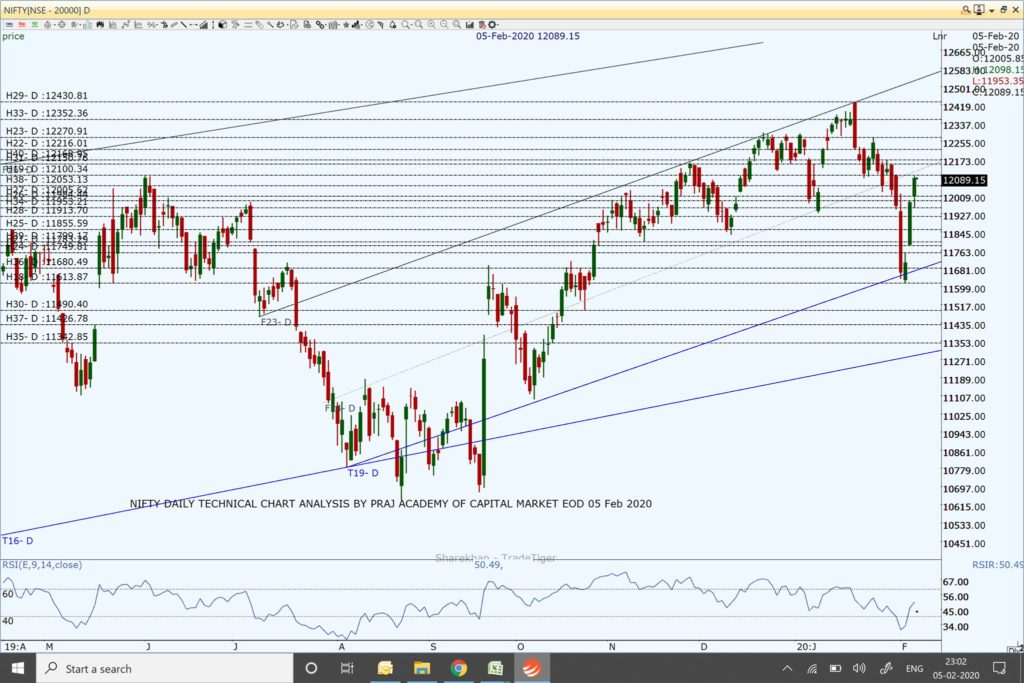Click the crosshair target icon in toolbar
Image resolution: width=1024 pixels, height=683 pixels.
pos(61,25)
